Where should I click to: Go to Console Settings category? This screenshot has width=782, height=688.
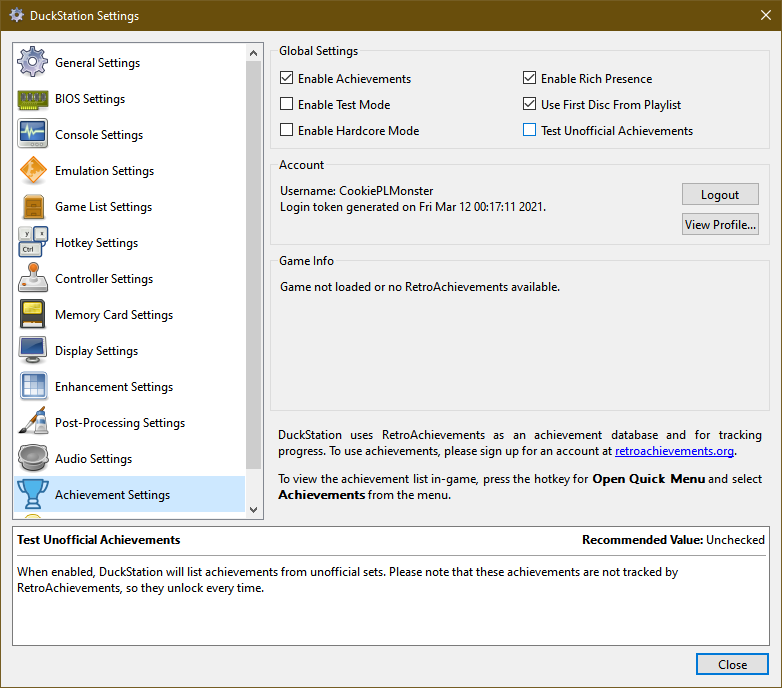(99, 135)
